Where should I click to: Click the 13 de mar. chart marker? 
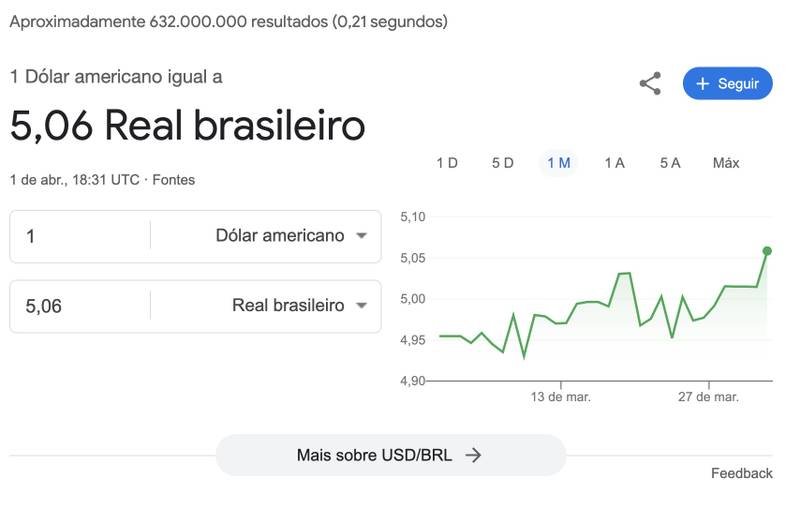[560, 397]
